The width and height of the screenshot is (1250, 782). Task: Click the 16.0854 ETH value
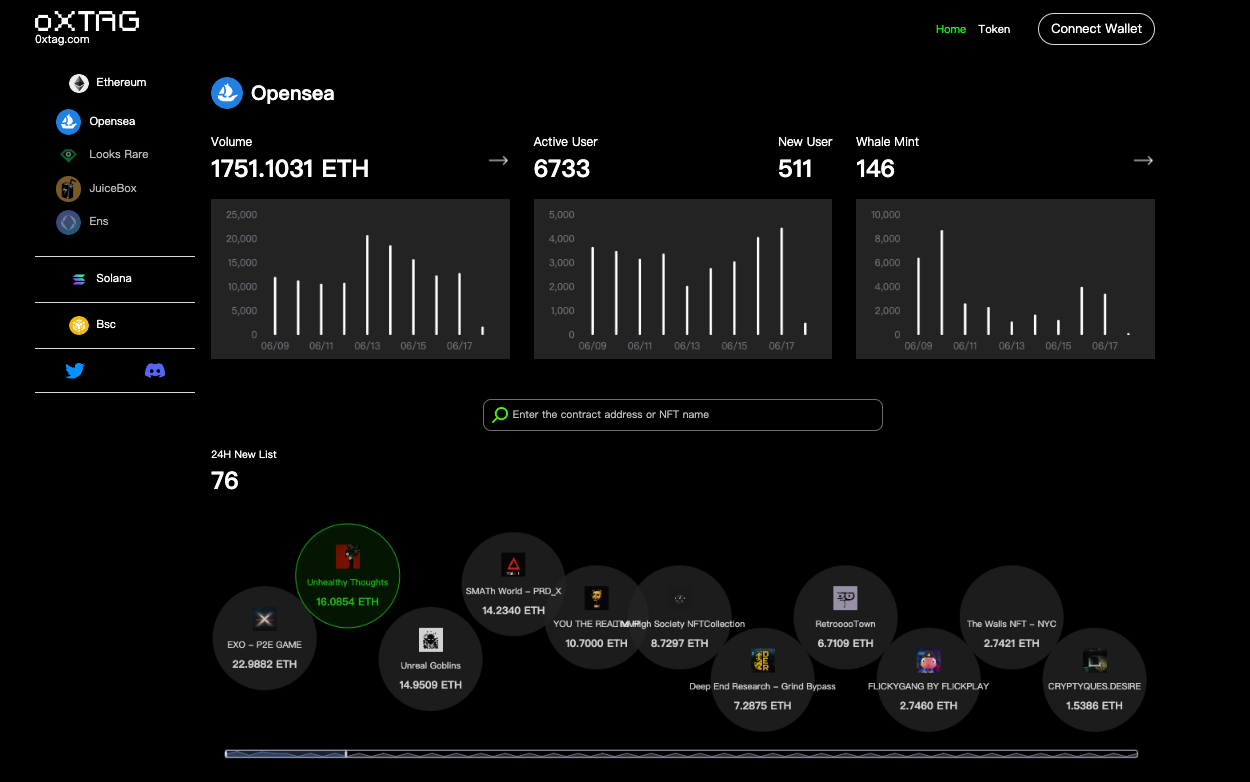coord(347,602)
